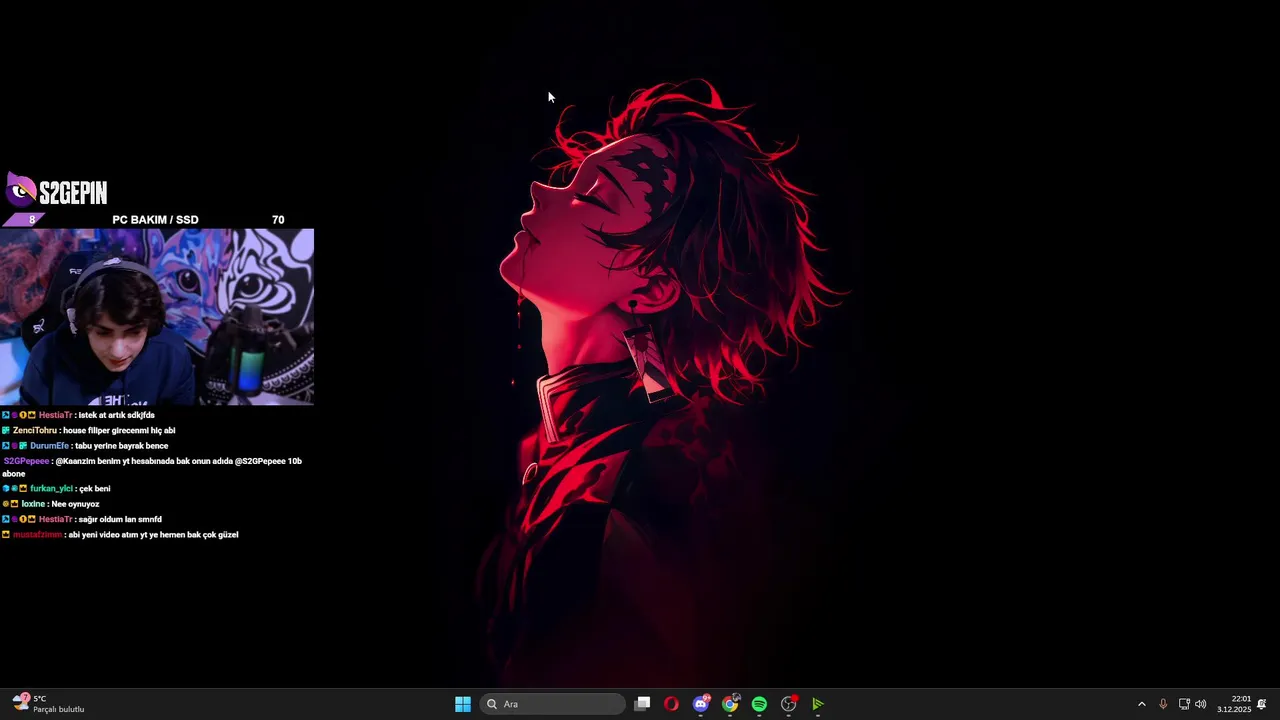Click the PC BAKIM / SSD title text

coord(155,219)
